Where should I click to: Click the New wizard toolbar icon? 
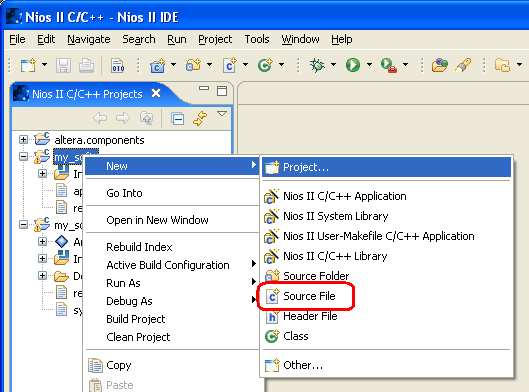point(28,65)
